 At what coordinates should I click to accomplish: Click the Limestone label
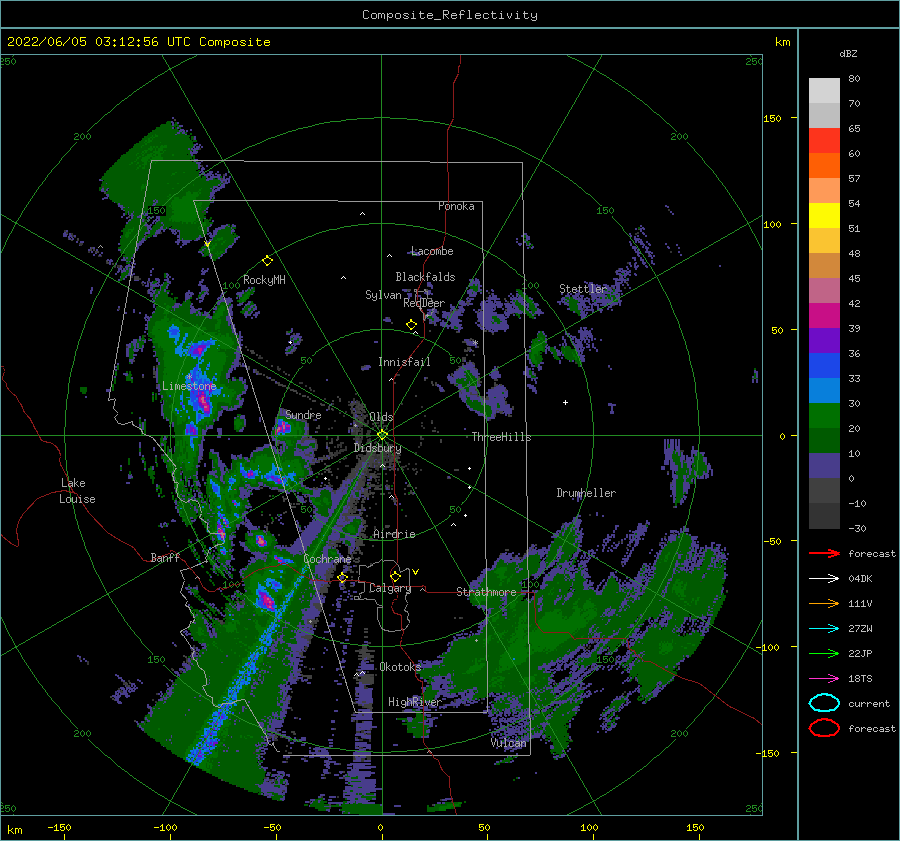click(189, 386)
